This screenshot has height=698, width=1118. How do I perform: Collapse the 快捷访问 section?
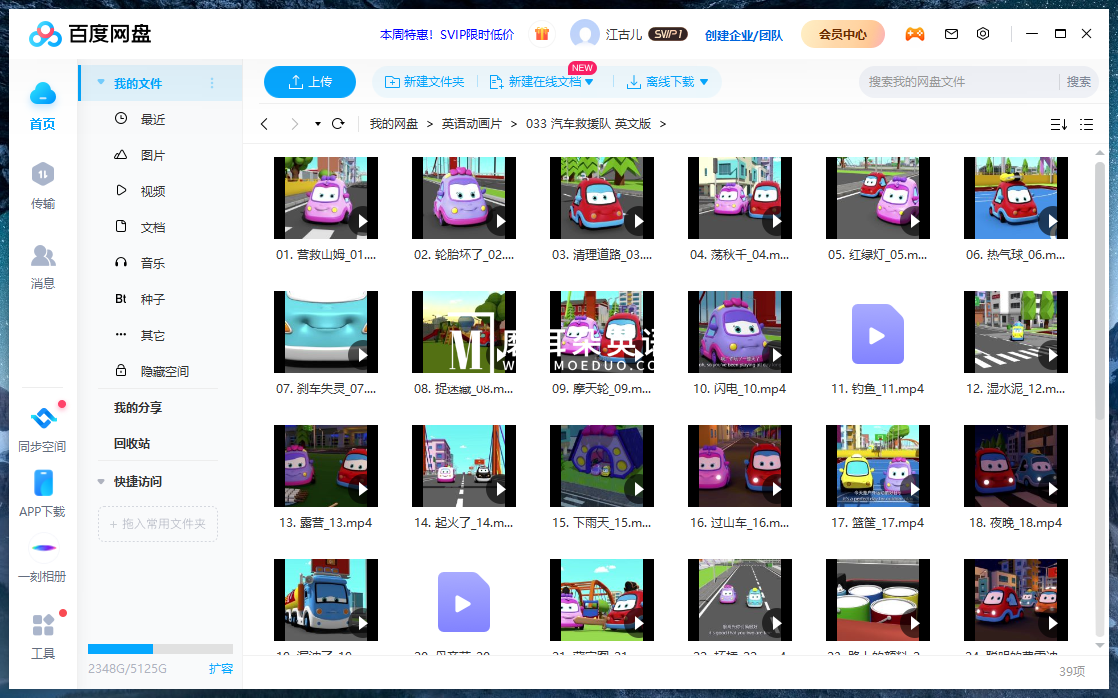click(x=100, y=481)
